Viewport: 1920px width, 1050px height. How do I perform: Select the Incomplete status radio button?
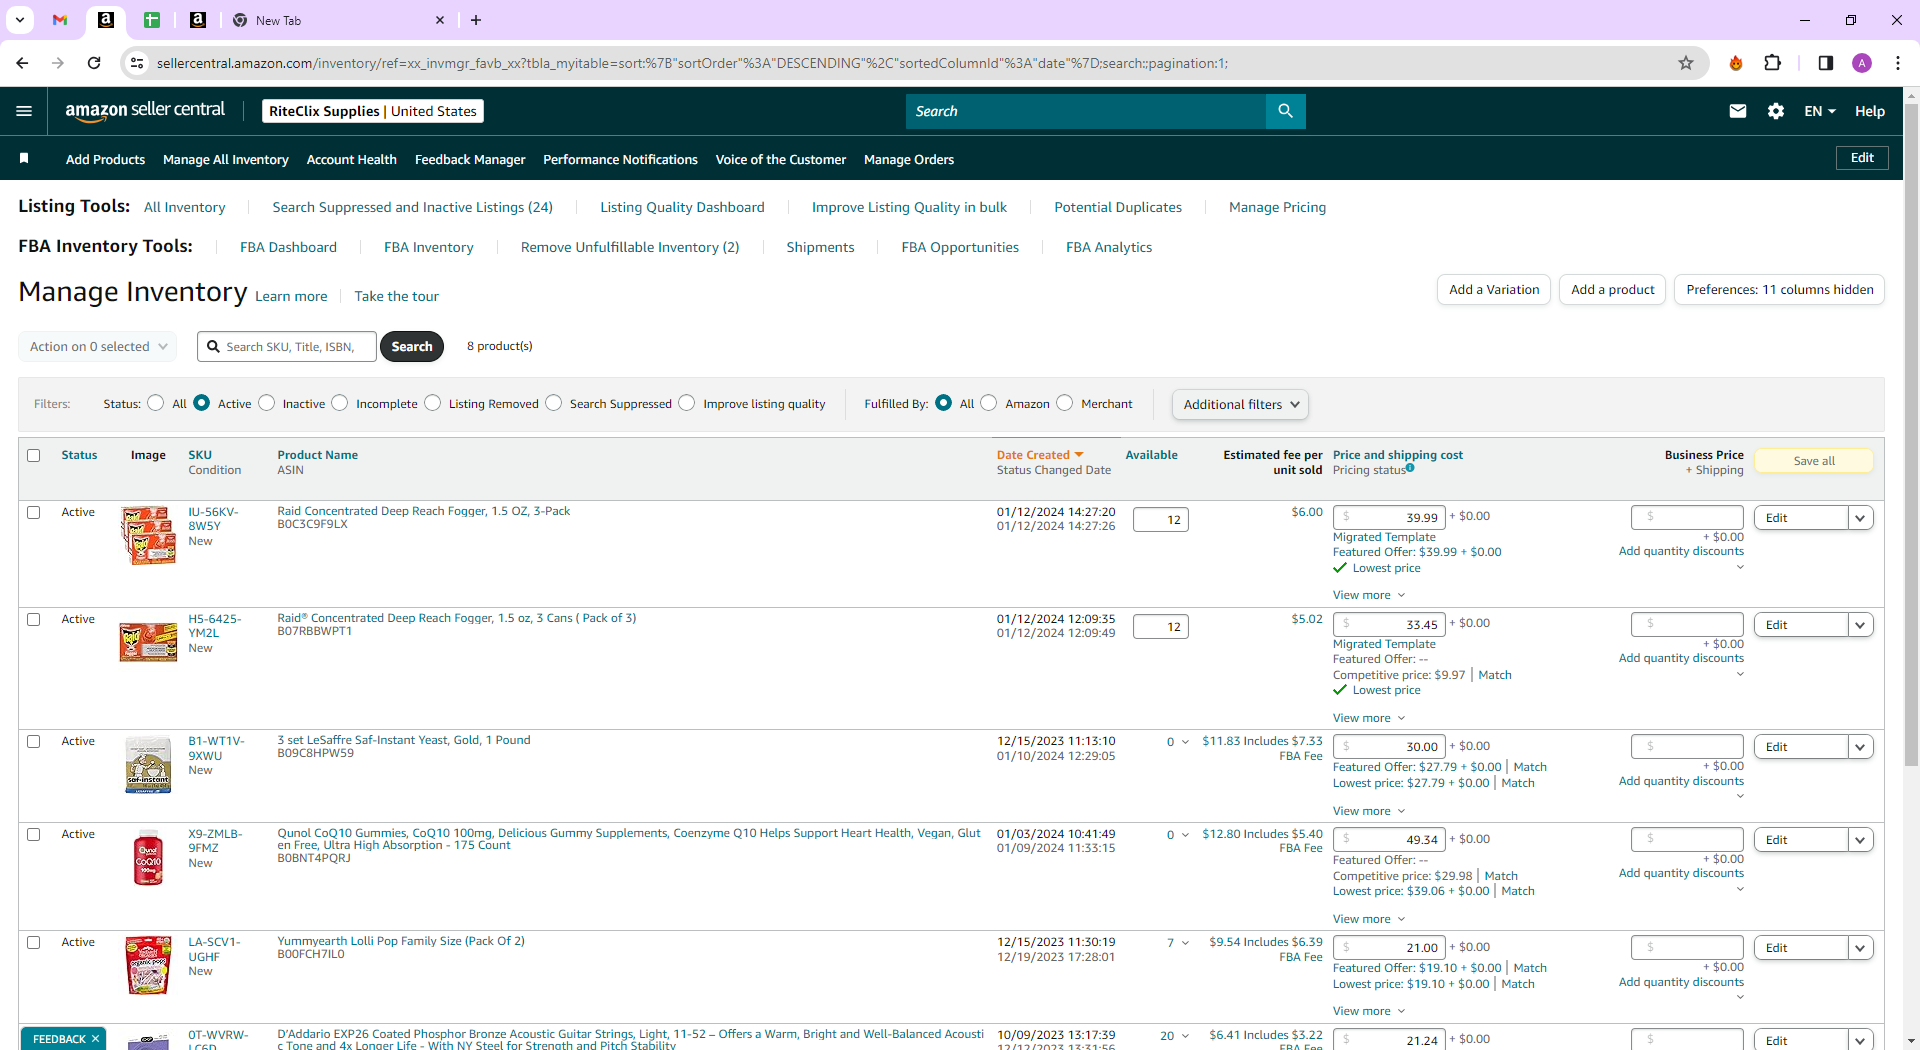click(340, 403)
